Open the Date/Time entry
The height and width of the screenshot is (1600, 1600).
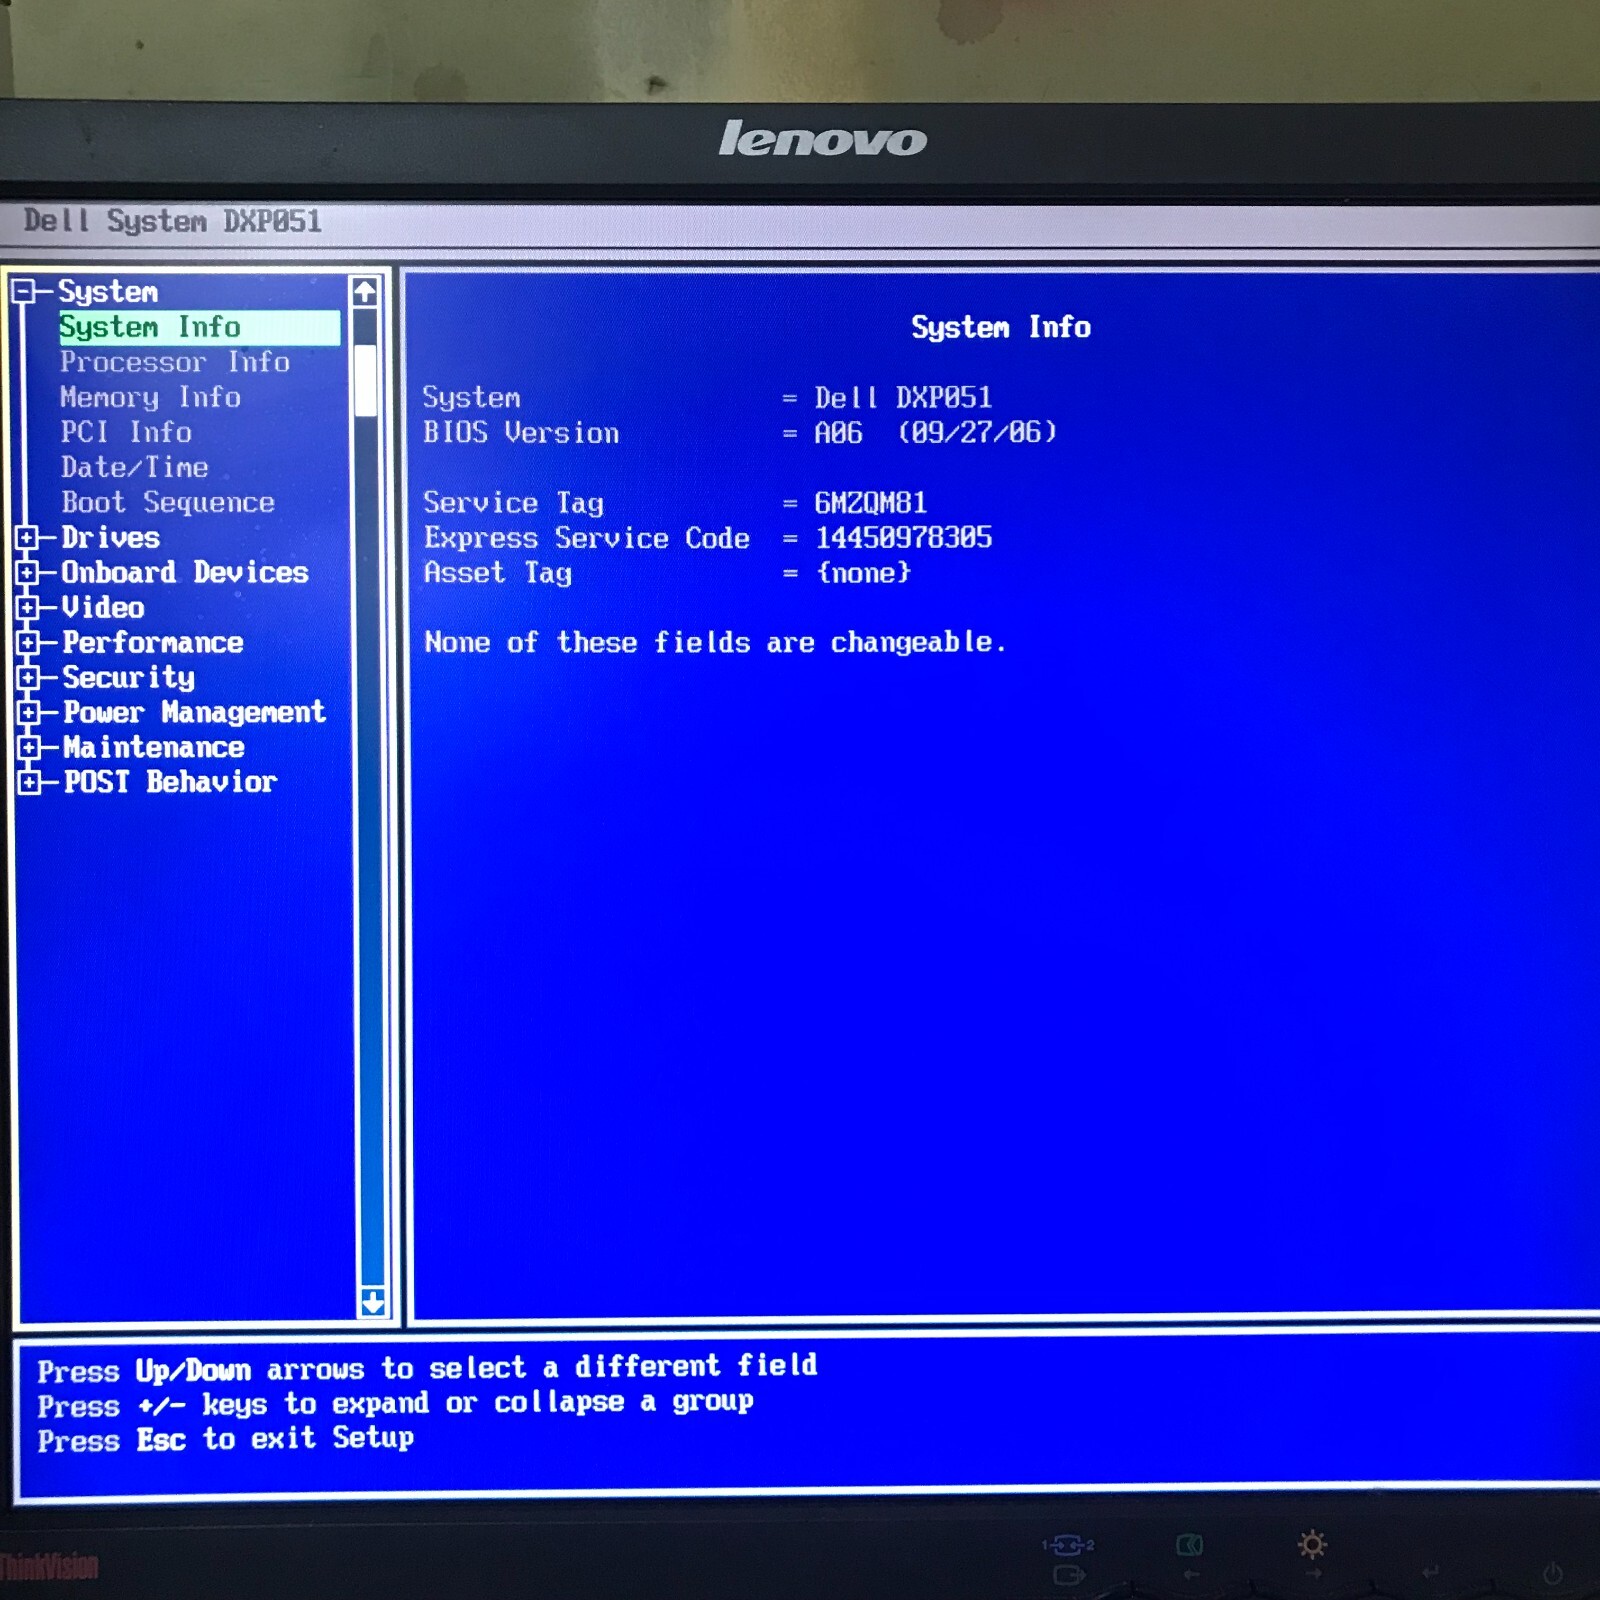click(x=135, y=467)
